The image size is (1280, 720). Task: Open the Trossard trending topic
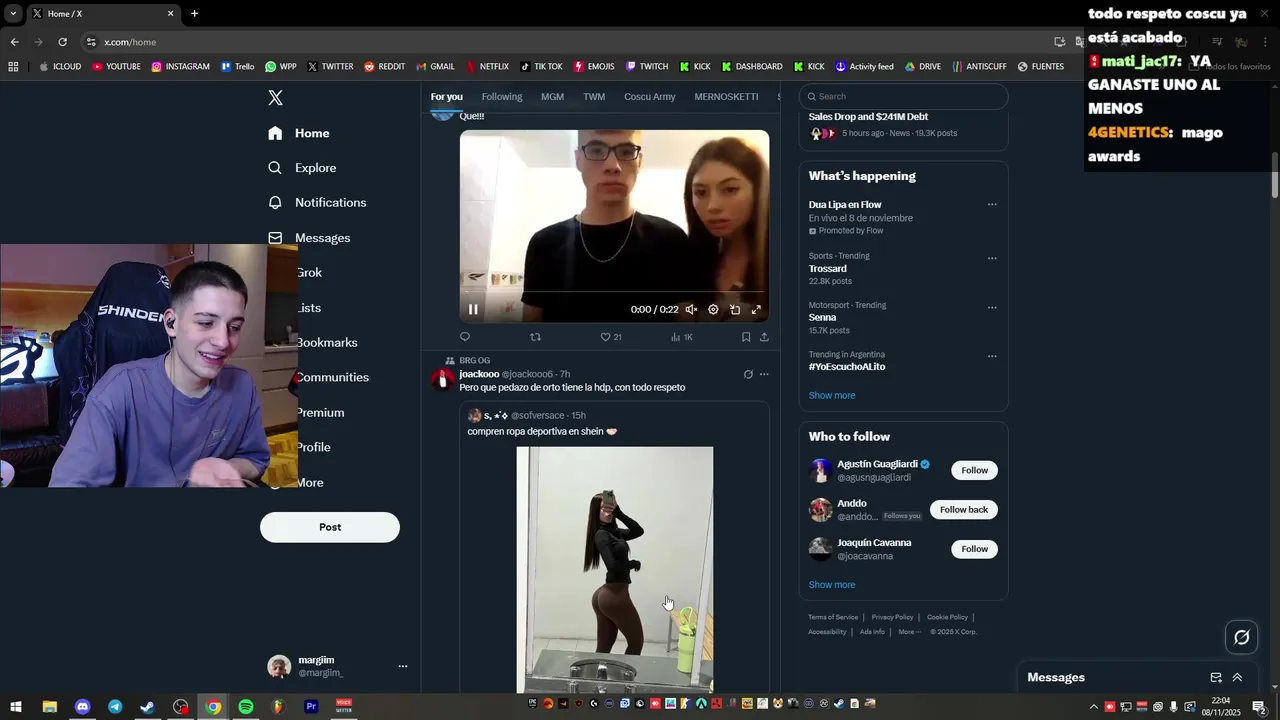tap(828, 268)
